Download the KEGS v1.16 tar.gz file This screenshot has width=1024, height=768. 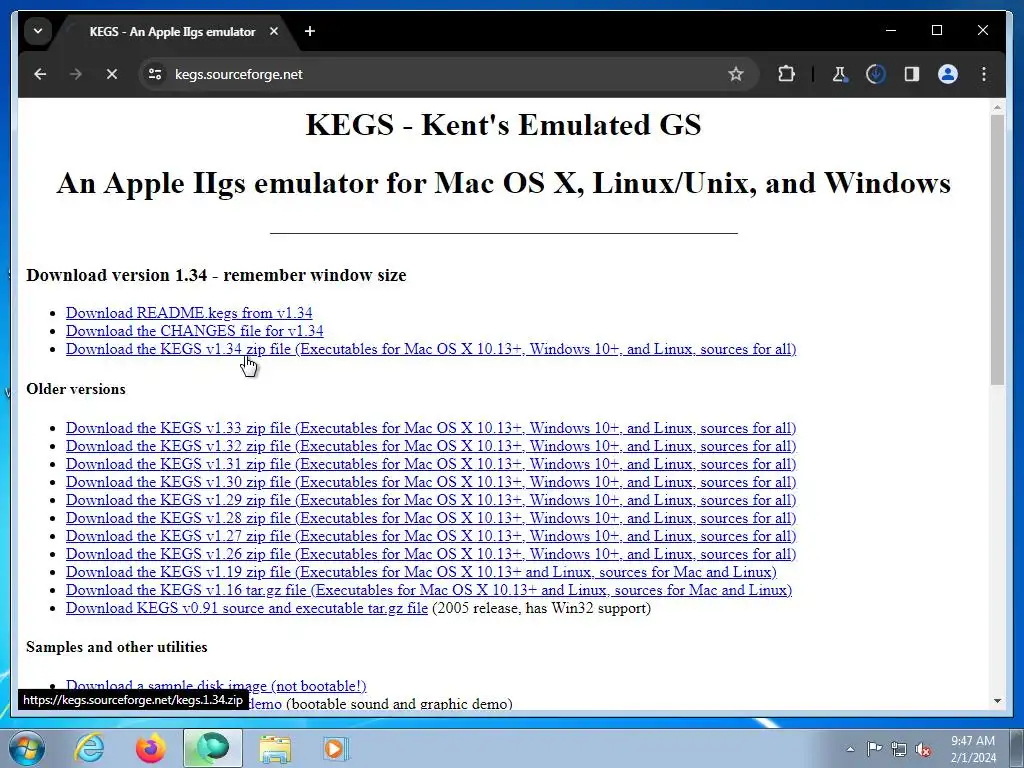point(428,590)
